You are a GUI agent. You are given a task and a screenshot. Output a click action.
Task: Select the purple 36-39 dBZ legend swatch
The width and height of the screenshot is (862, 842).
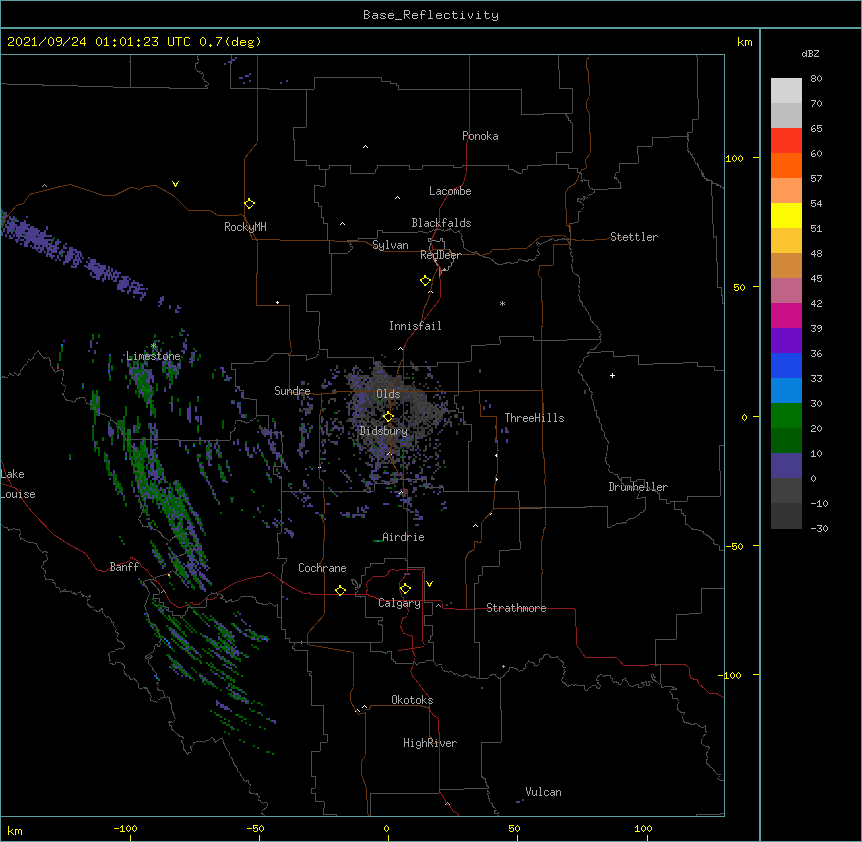click(786, 341)
